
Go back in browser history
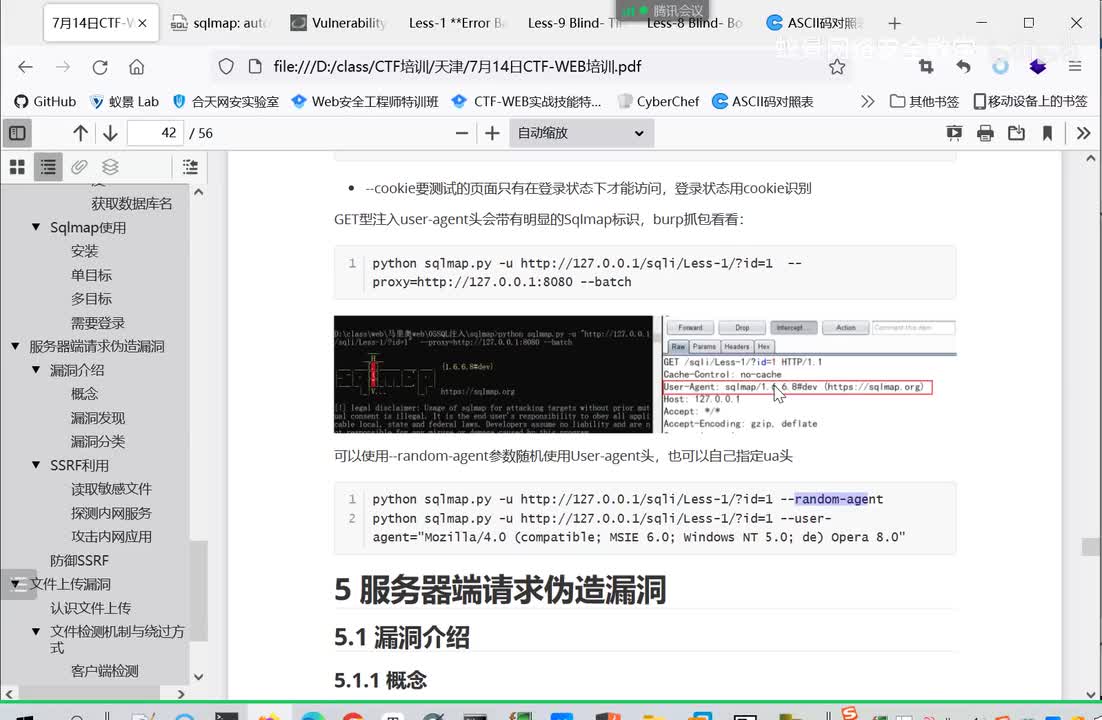tap(25, 67)
